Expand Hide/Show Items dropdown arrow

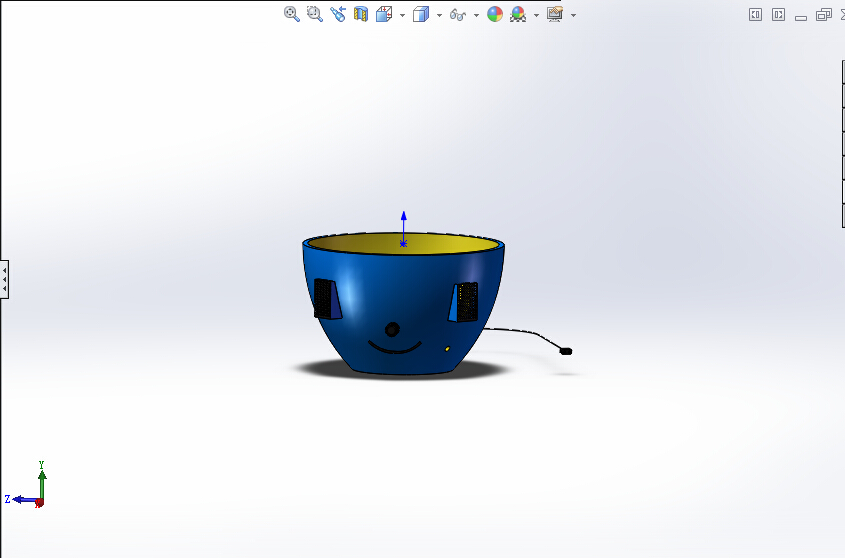click(476, 15)
